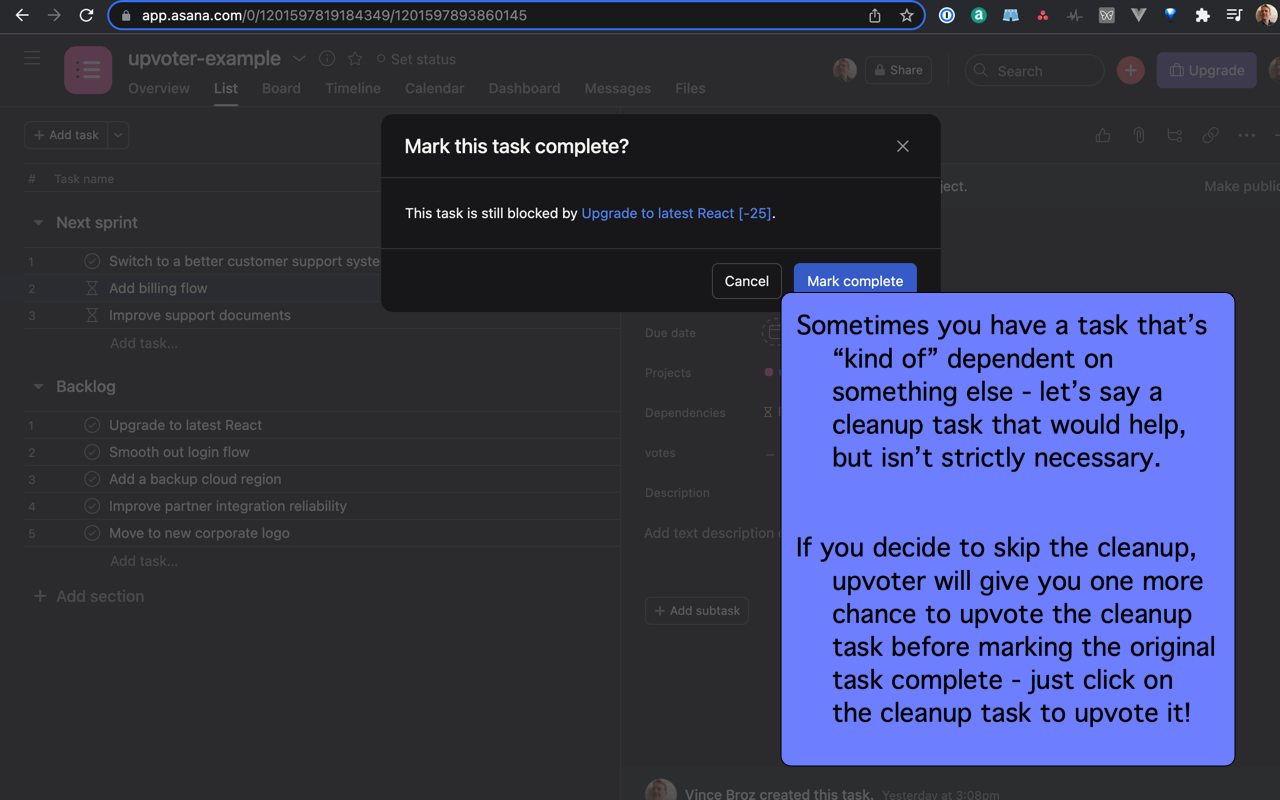Viewport: 1280px width, 800px height.
Task: Toggle completion for Add a backup cloud region
Action: 92,479
